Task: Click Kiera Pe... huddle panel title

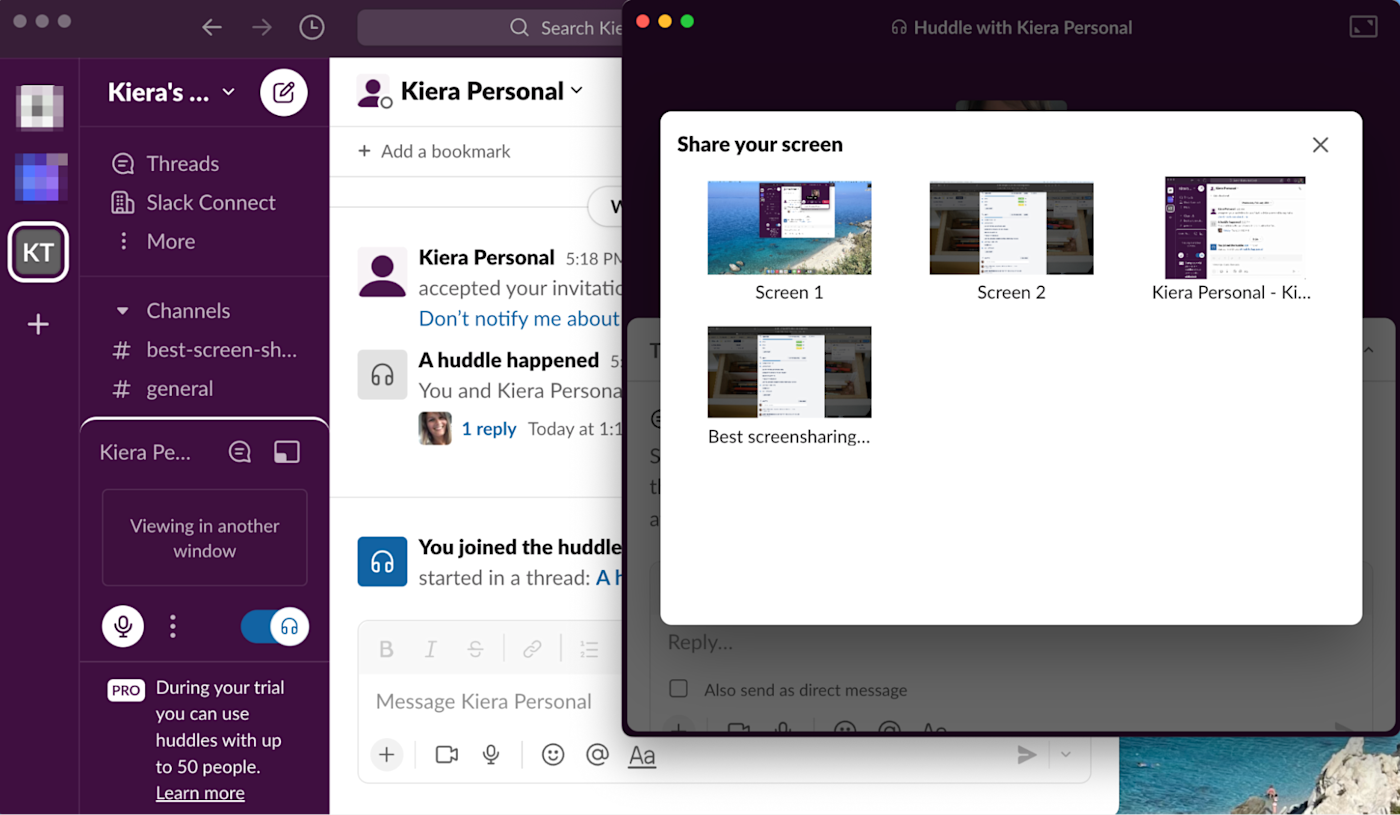Action: point(145,452)
